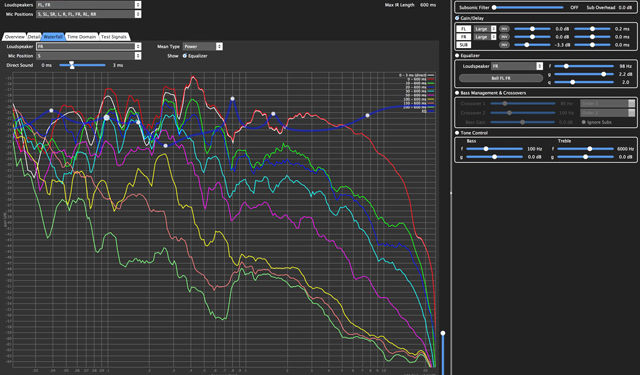Select the SUB channel button

pyautogui.click(x=464, y=45)
